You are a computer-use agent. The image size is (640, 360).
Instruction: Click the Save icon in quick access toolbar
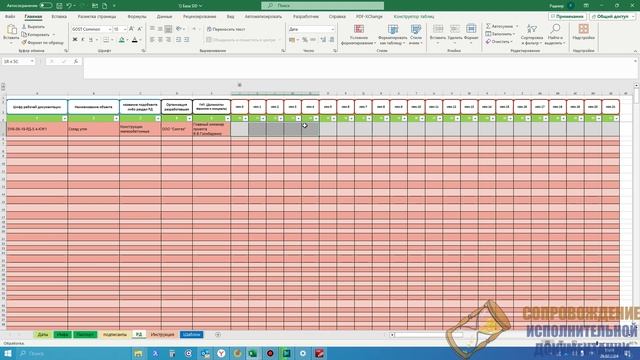[59, 6]
